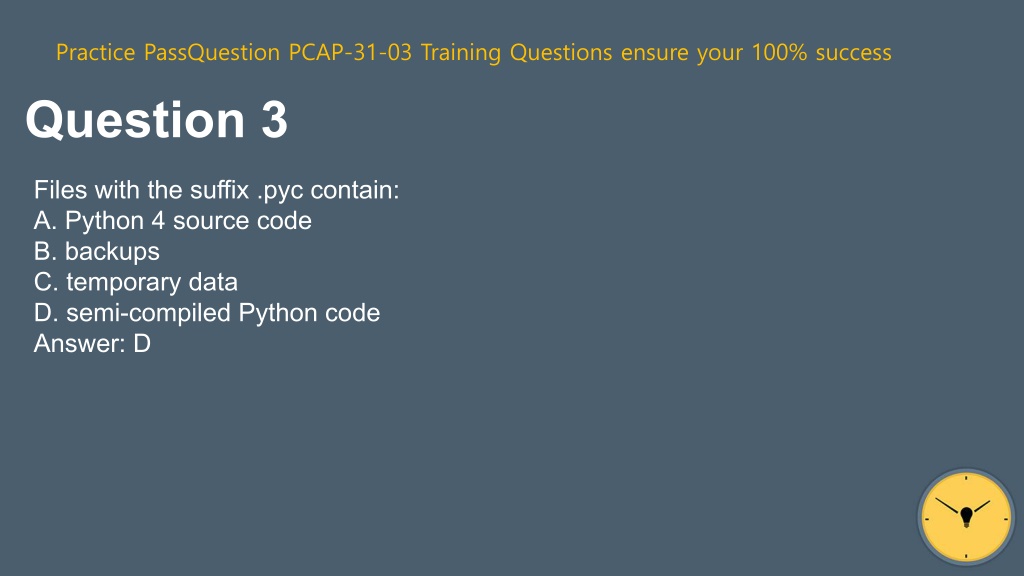
Task: Click the ".pyc" text in the question
Action: [x=280, y=191]
